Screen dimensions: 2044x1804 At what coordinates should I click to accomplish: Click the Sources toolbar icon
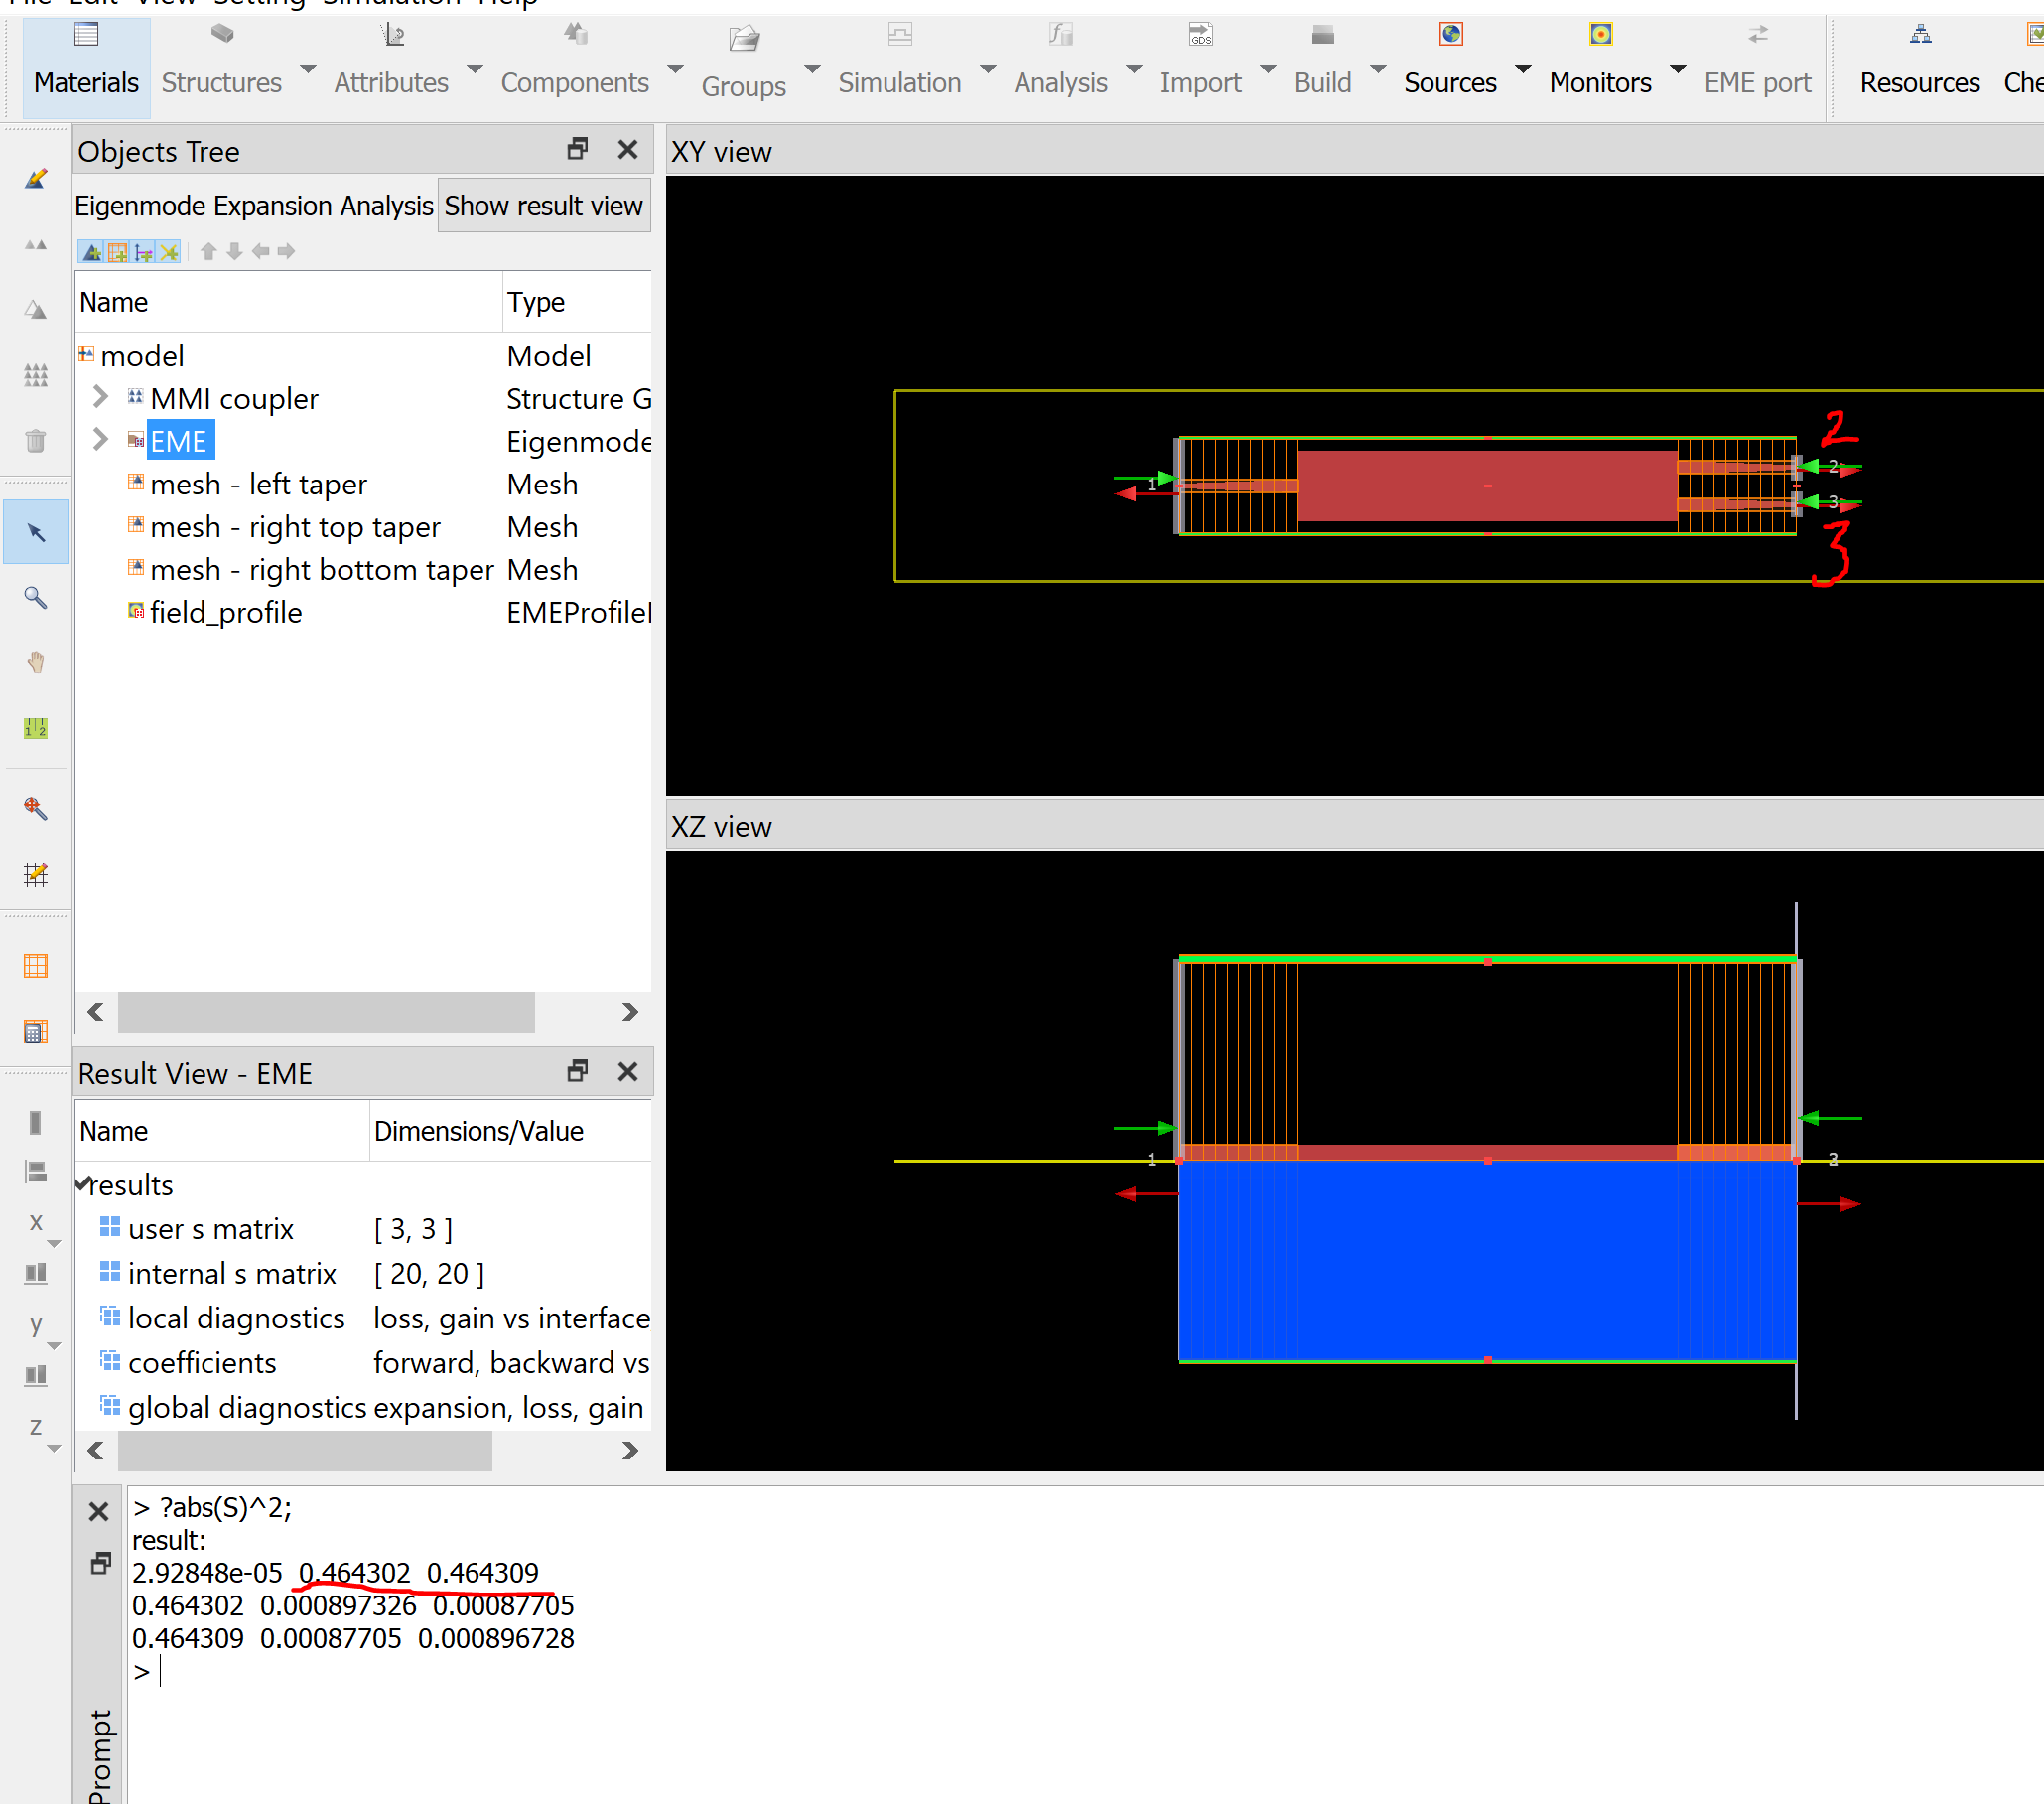[x=1450, y=36]
